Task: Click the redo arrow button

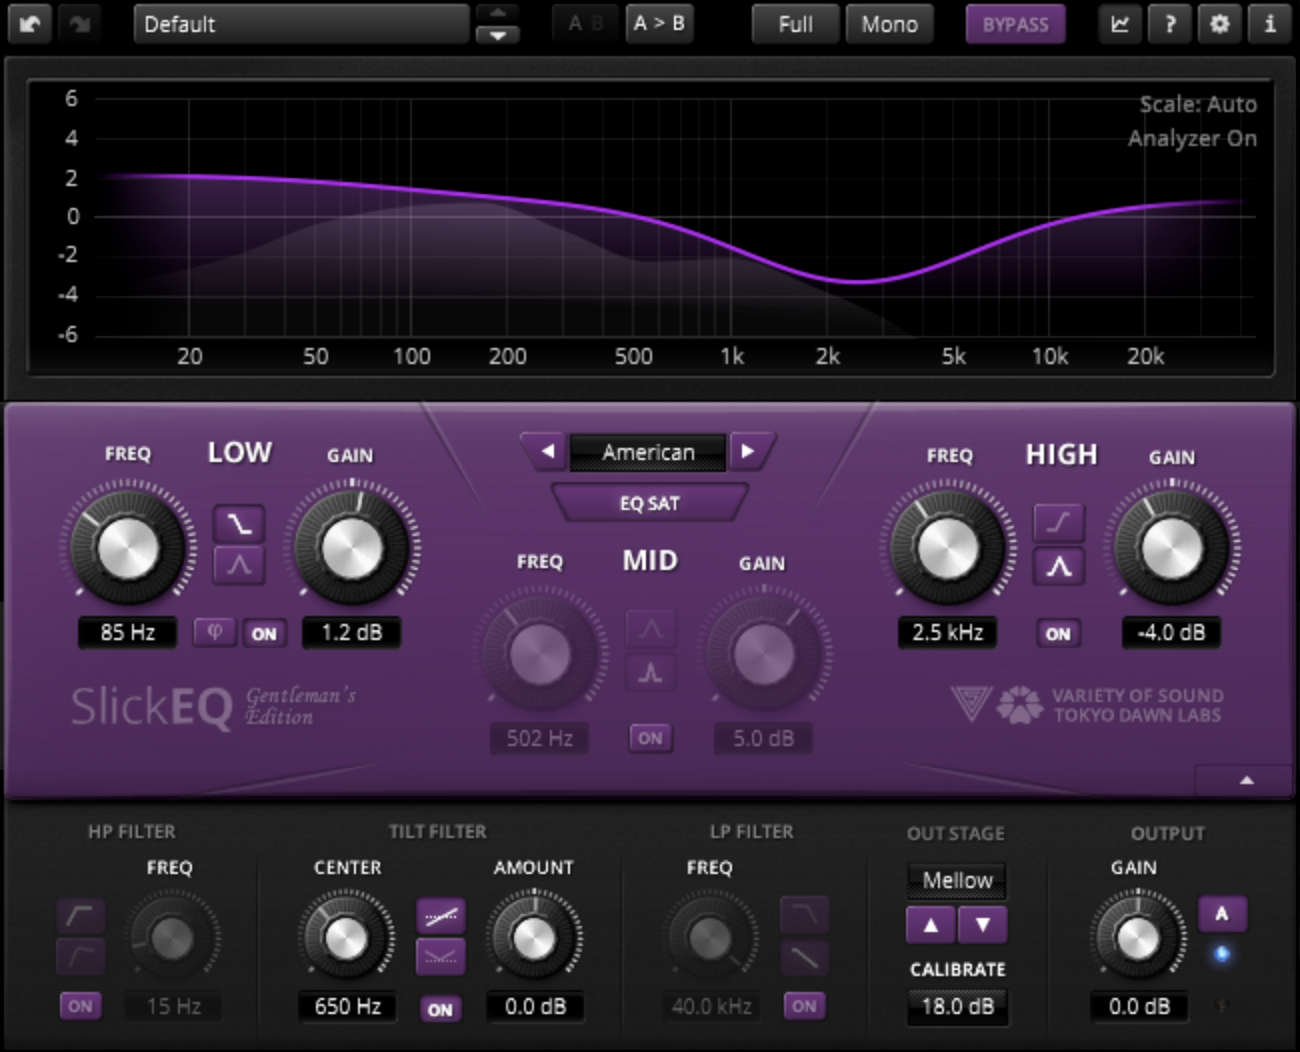Action: coord(81,24)
